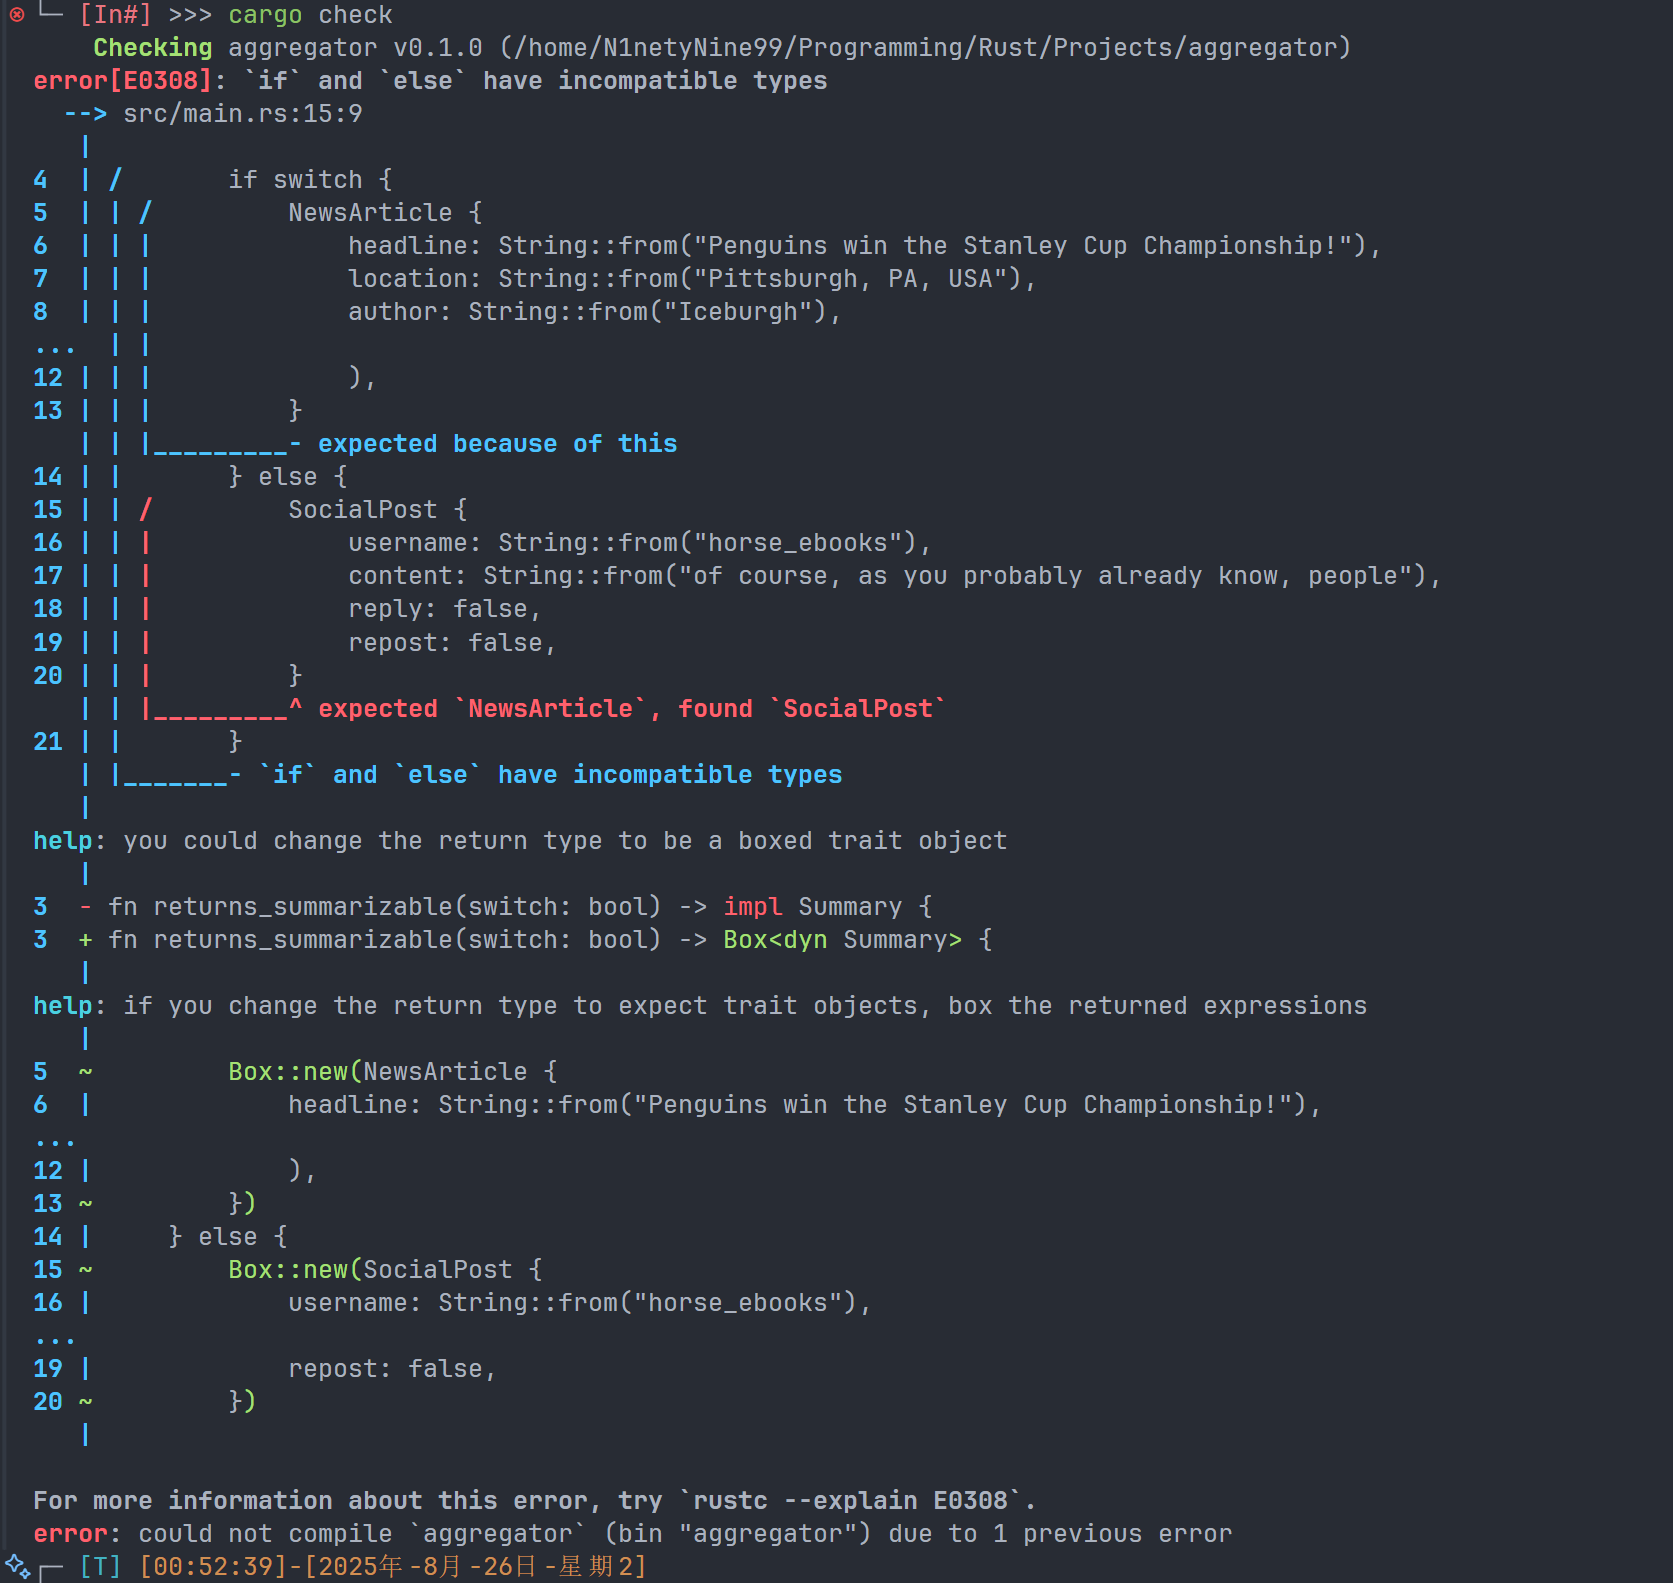This screenshot has width=1673, height=1583.
Task: Click the 'cargo check' command text
Action: tap(310, 15)
